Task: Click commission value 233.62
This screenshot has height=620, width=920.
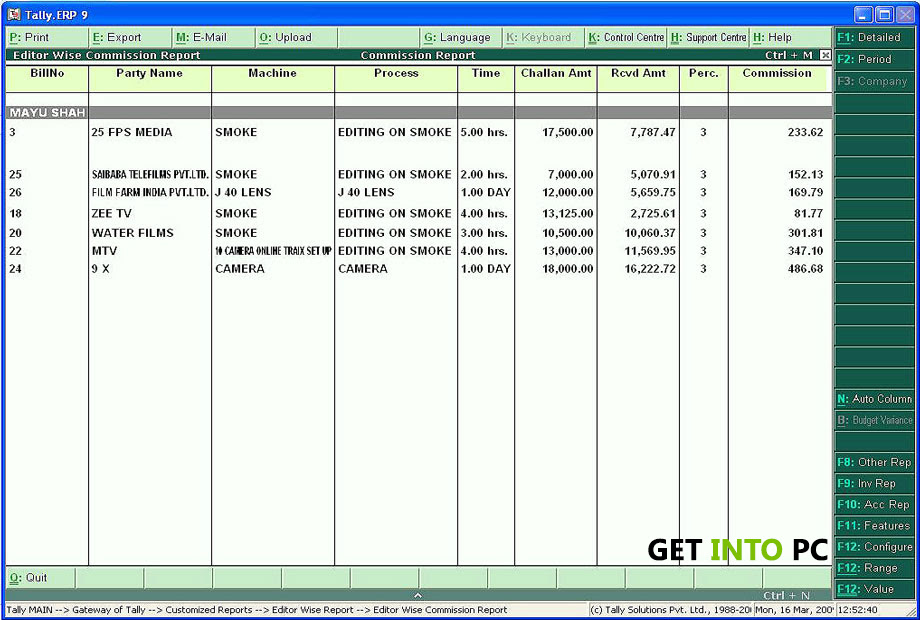Action: click(806, 133)
